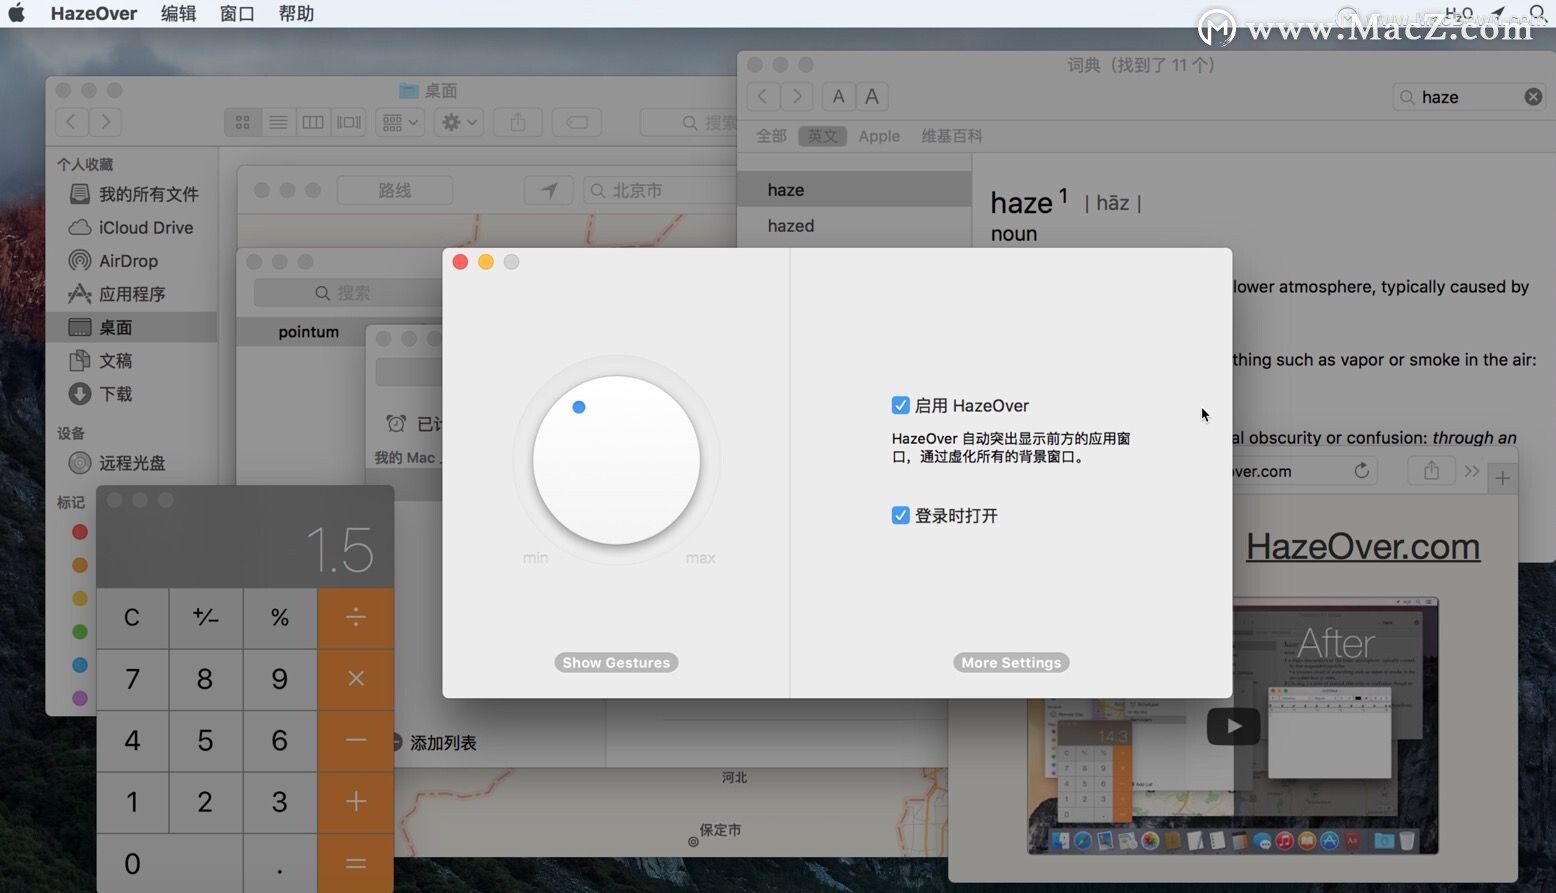Click the min label of the knob
Screen dimensions: 1556x893
click(x=535, y=558)
